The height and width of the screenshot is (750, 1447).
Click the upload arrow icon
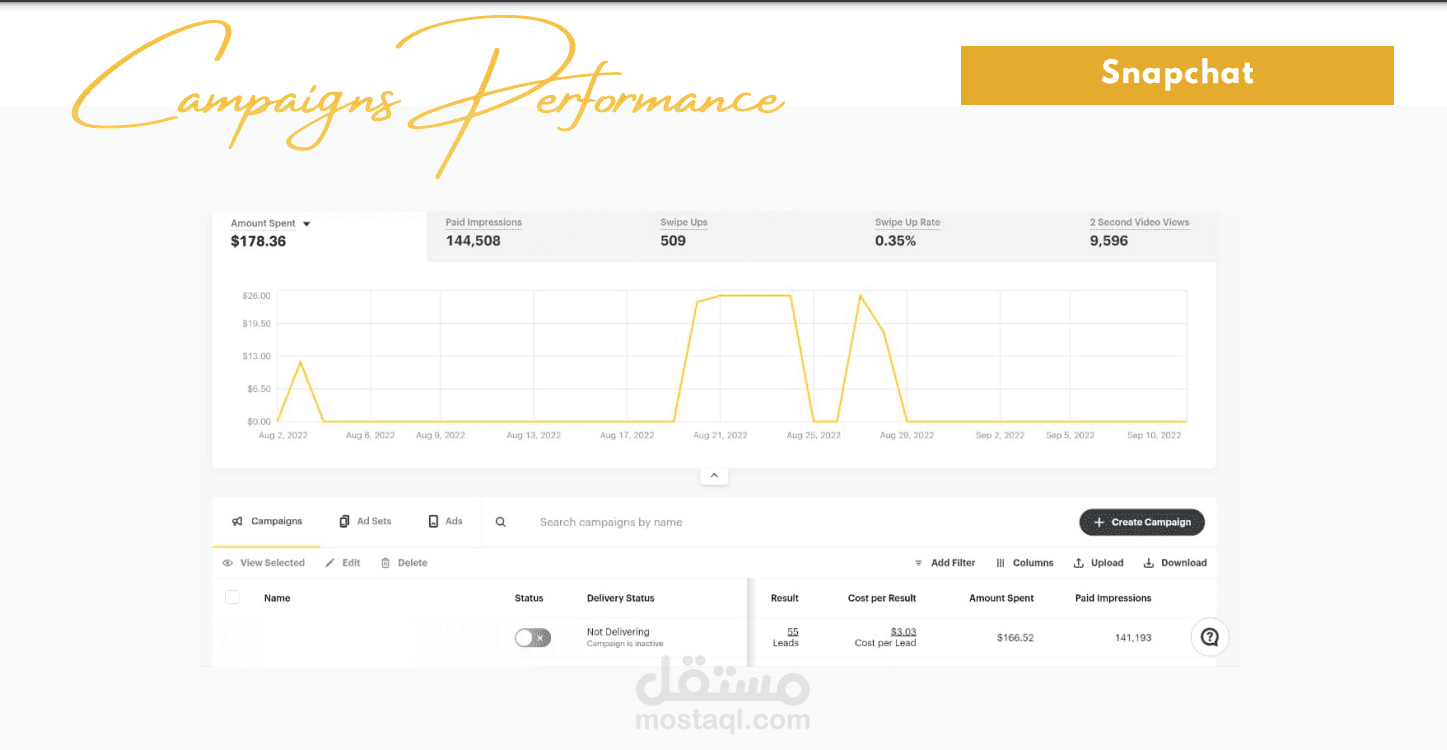coord(1079,563)
